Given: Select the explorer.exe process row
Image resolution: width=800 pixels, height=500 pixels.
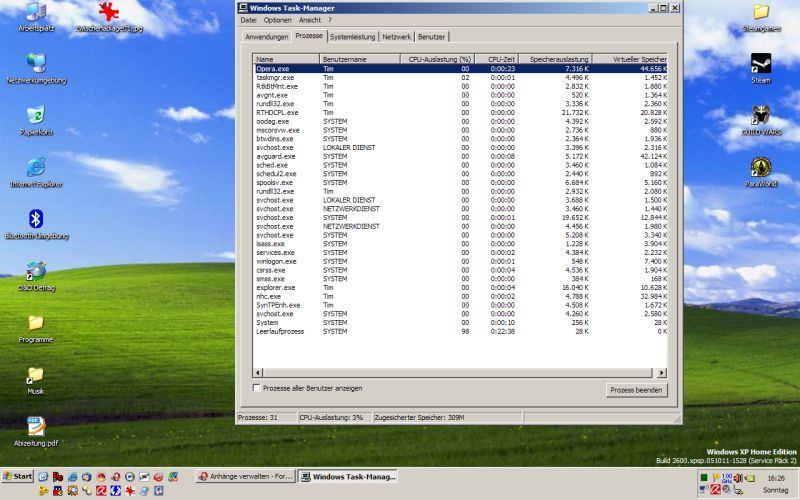Looking at the screenshot, I should click(460, 287).
